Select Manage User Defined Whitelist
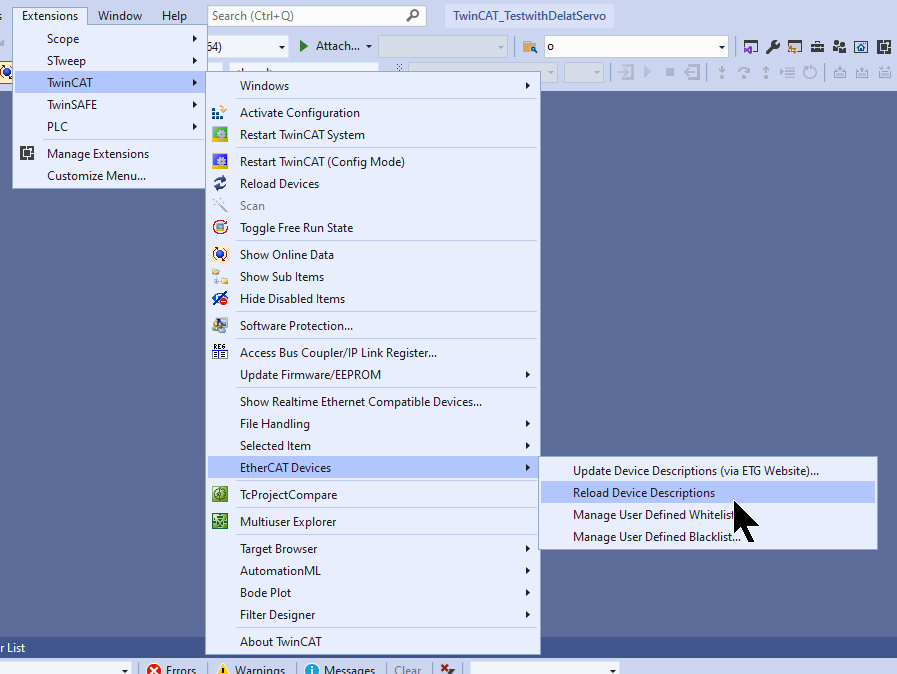897x674 pixels. [708, 514]
